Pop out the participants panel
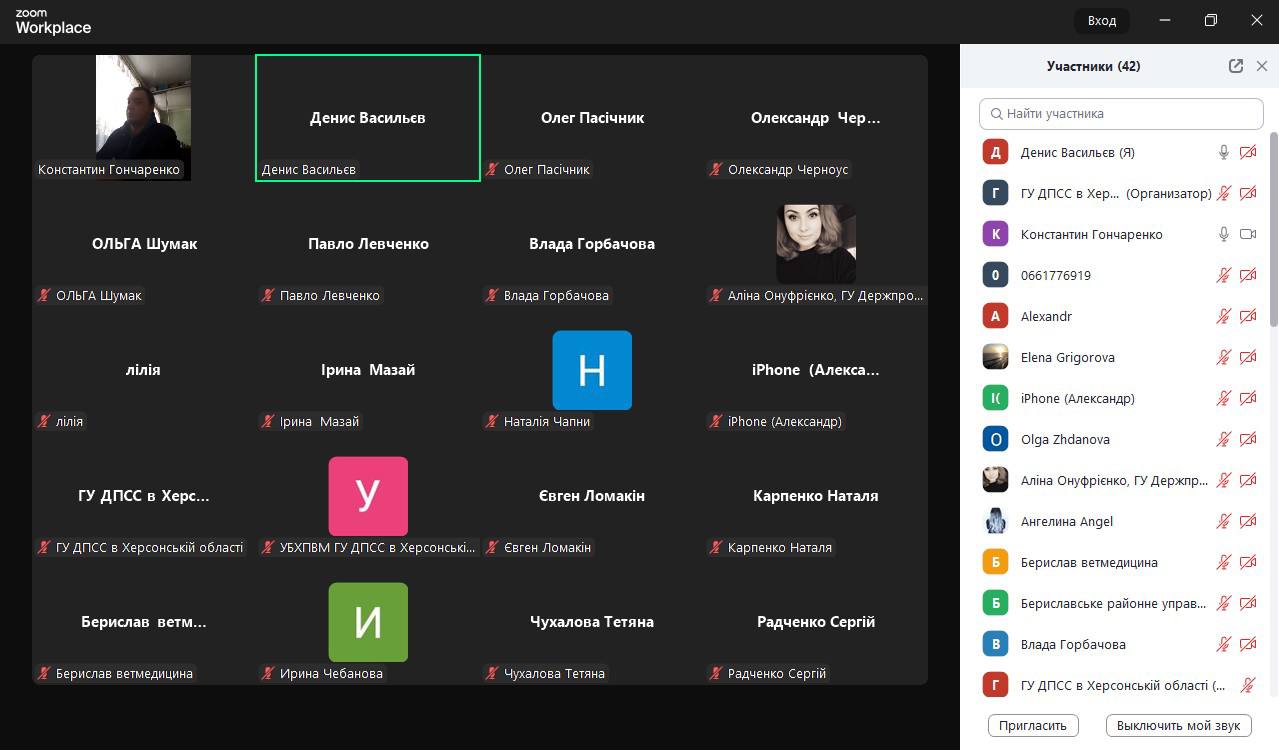 click(1236, 66)
